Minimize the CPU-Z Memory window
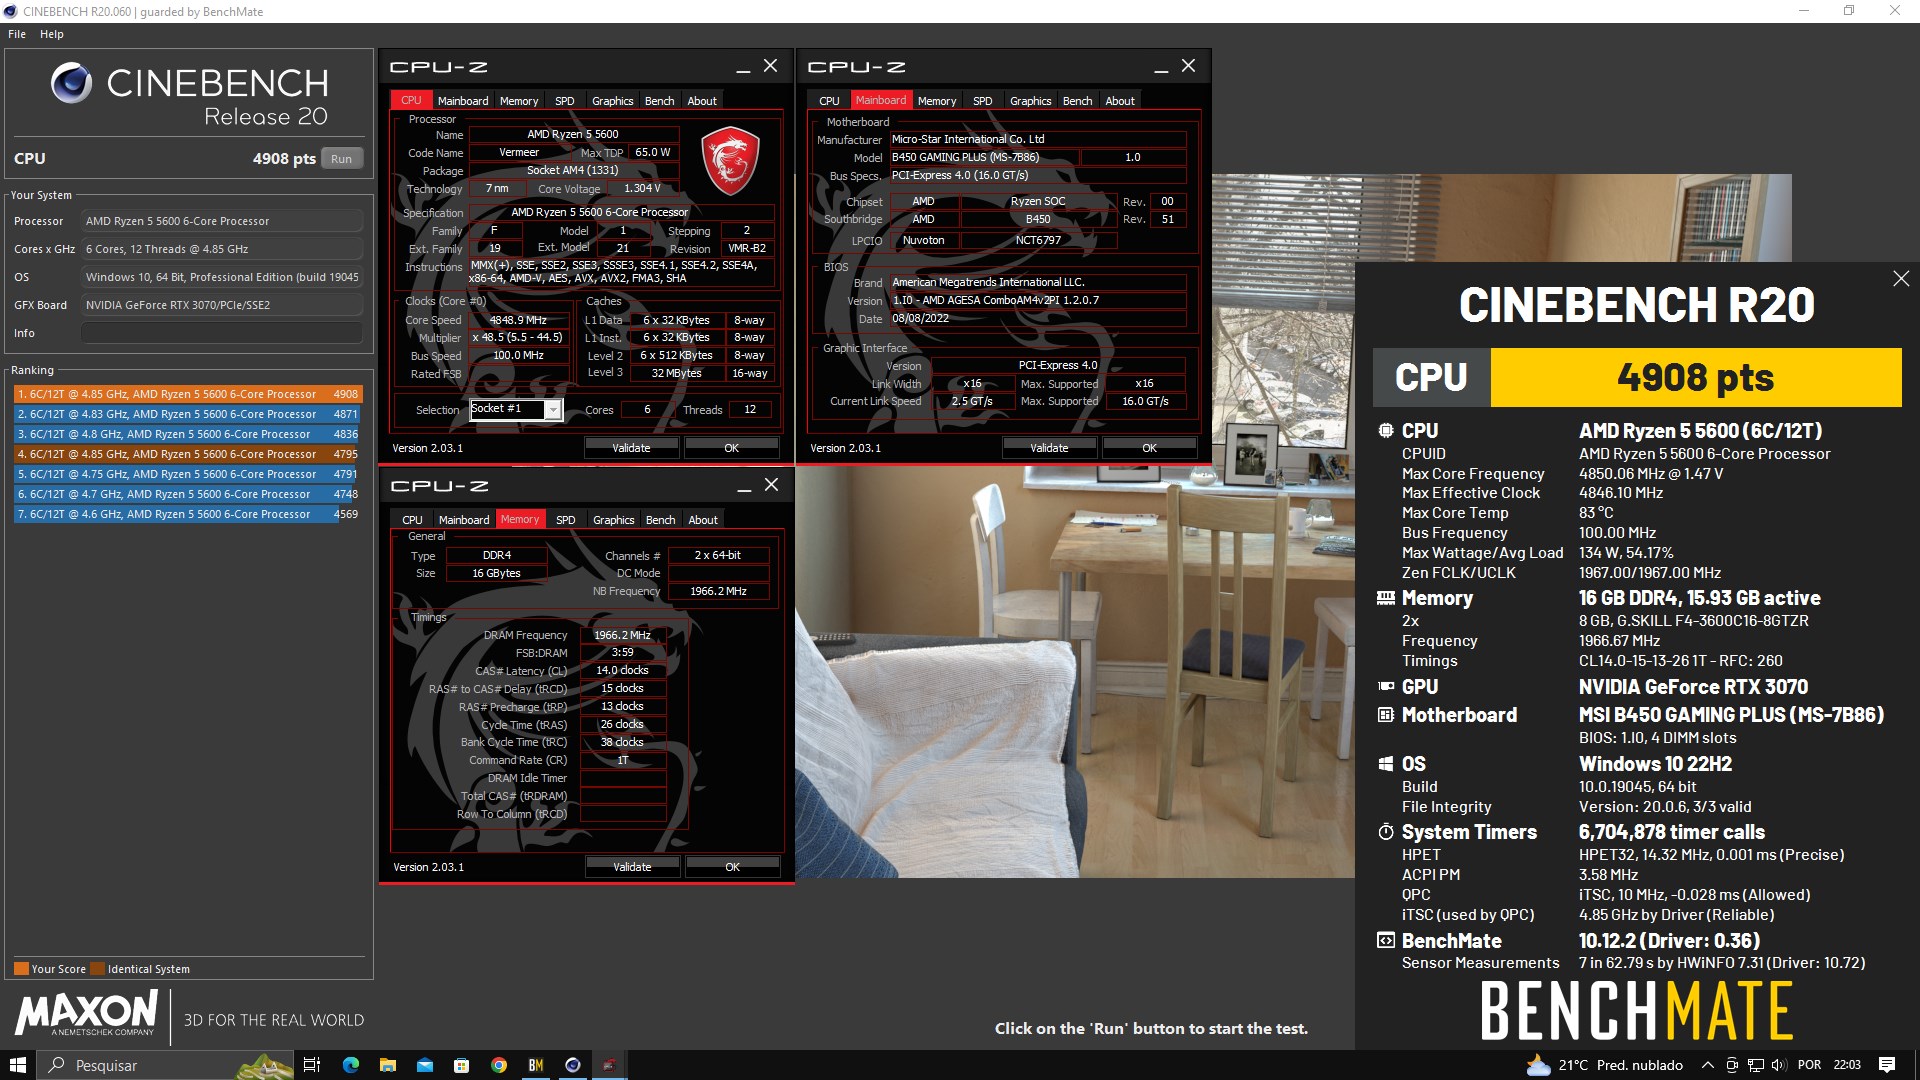 pyautogui.click(x=744, y=486)
